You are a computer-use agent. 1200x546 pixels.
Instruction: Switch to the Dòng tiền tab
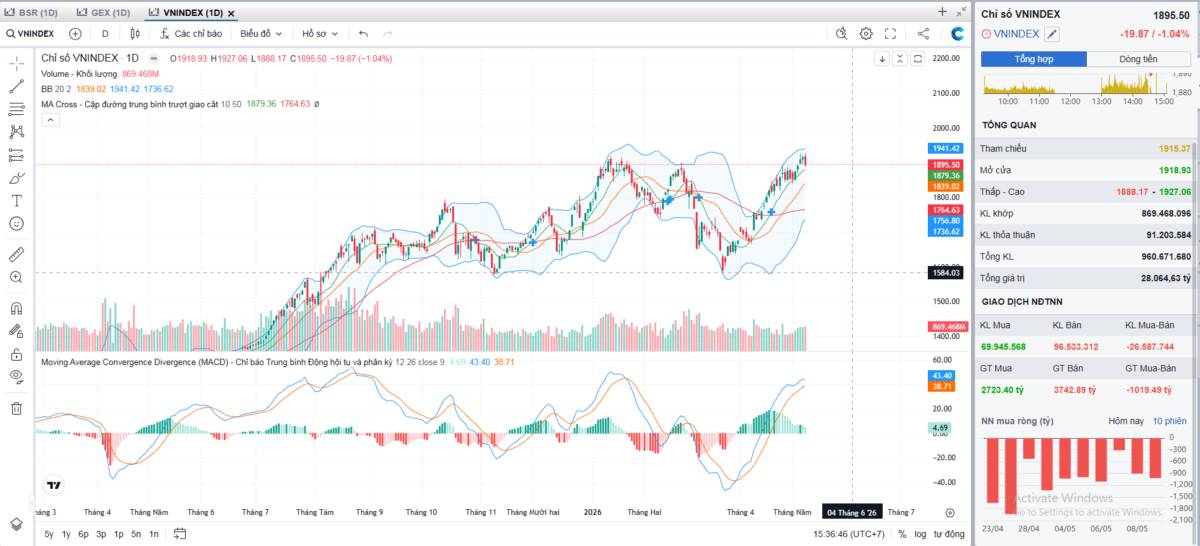[1138, 59]
